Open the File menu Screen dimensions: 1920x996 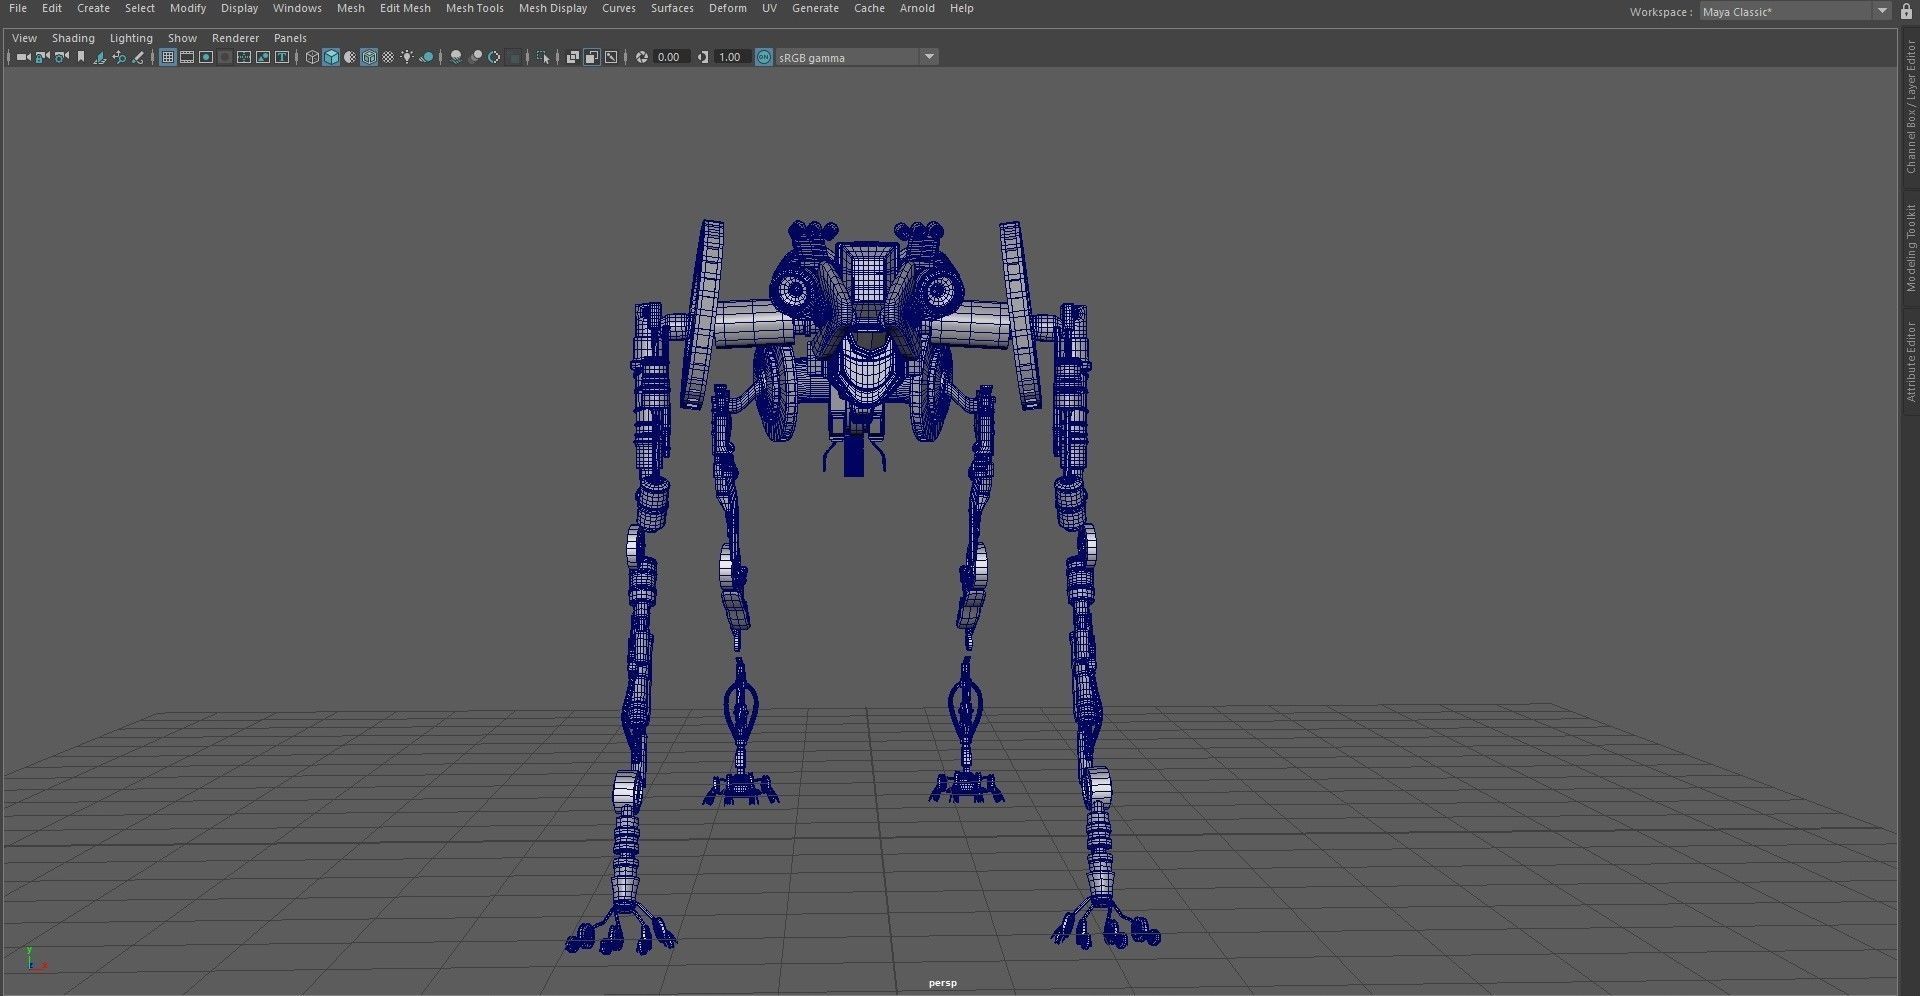(18, 8)
